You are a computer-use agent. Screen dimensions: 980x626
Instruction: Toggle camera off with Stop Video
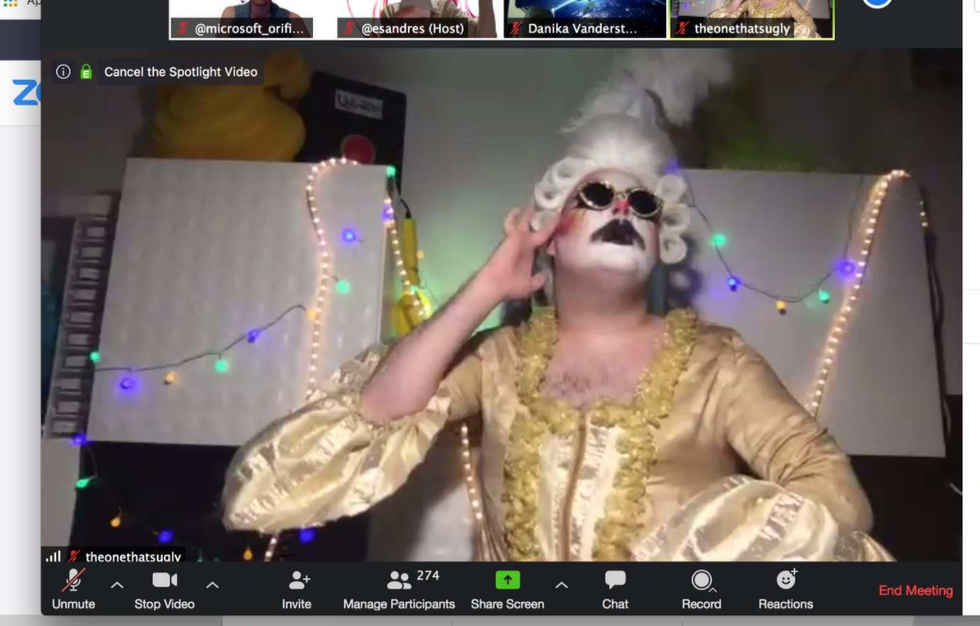[x=164, y=581]
